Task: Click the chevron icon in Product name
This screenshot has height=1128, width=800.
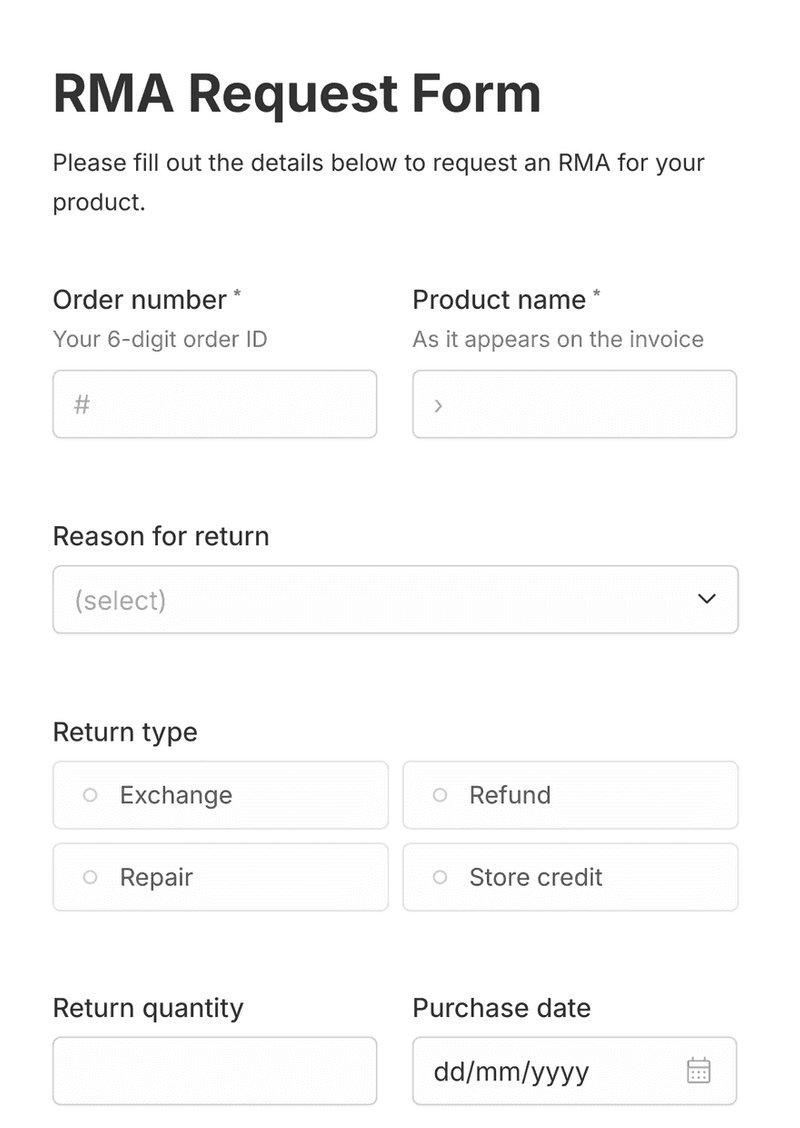Action: (x=438, y=405)
